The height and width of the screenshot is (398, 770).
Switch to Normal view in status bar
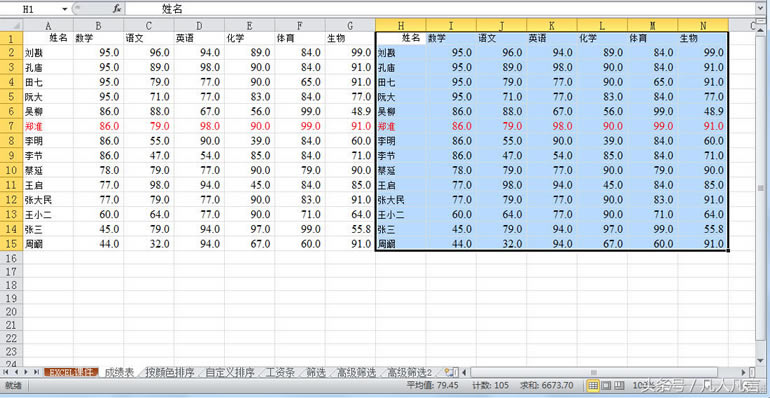[593, 385]
